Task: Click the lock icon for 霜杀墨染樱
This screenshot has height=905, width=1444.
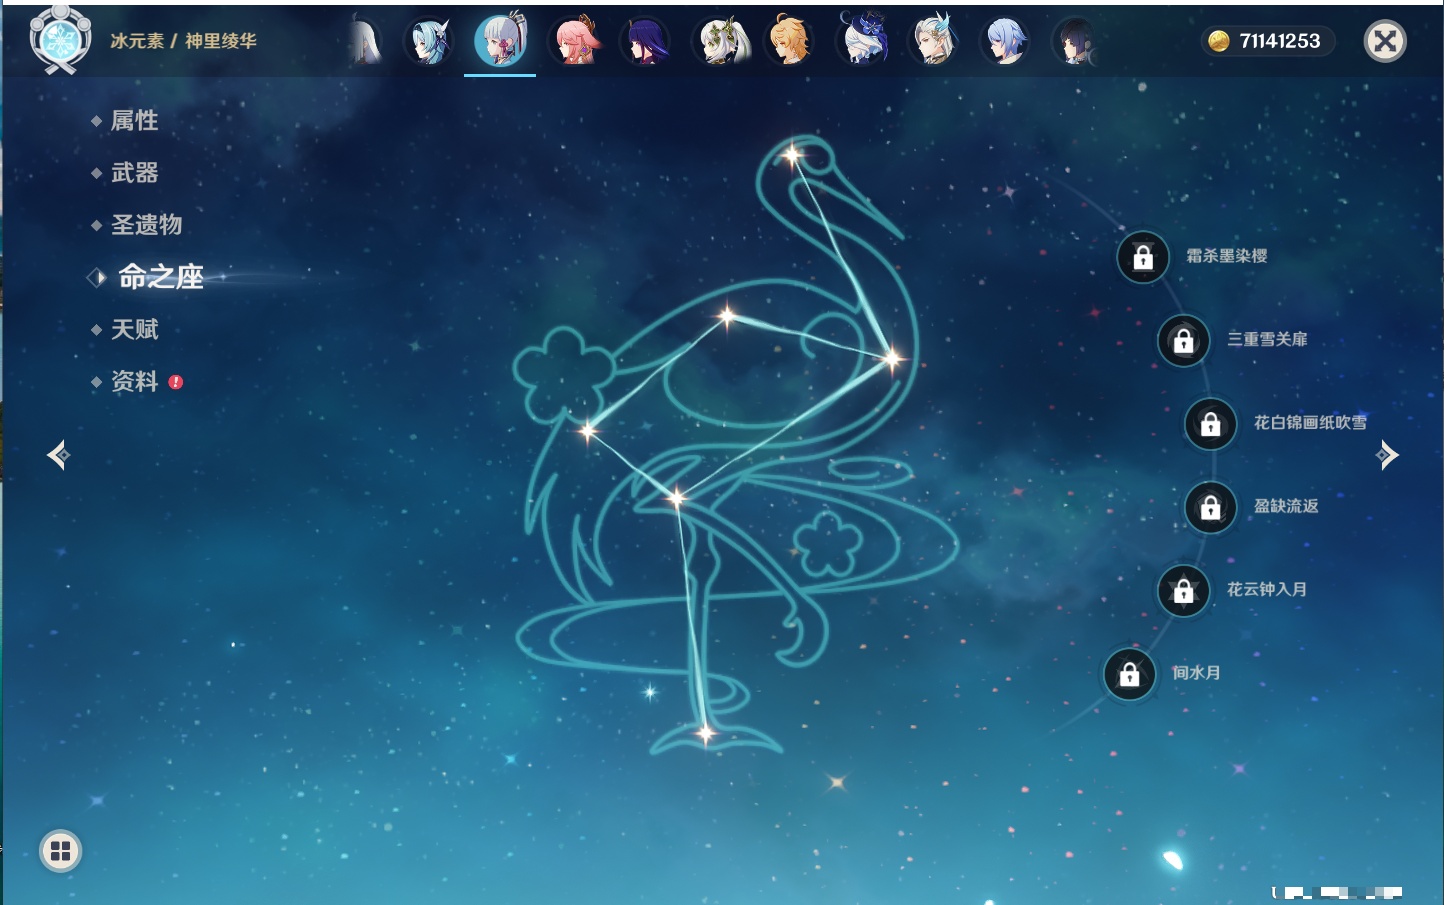Action: [x=1143, y=257]
